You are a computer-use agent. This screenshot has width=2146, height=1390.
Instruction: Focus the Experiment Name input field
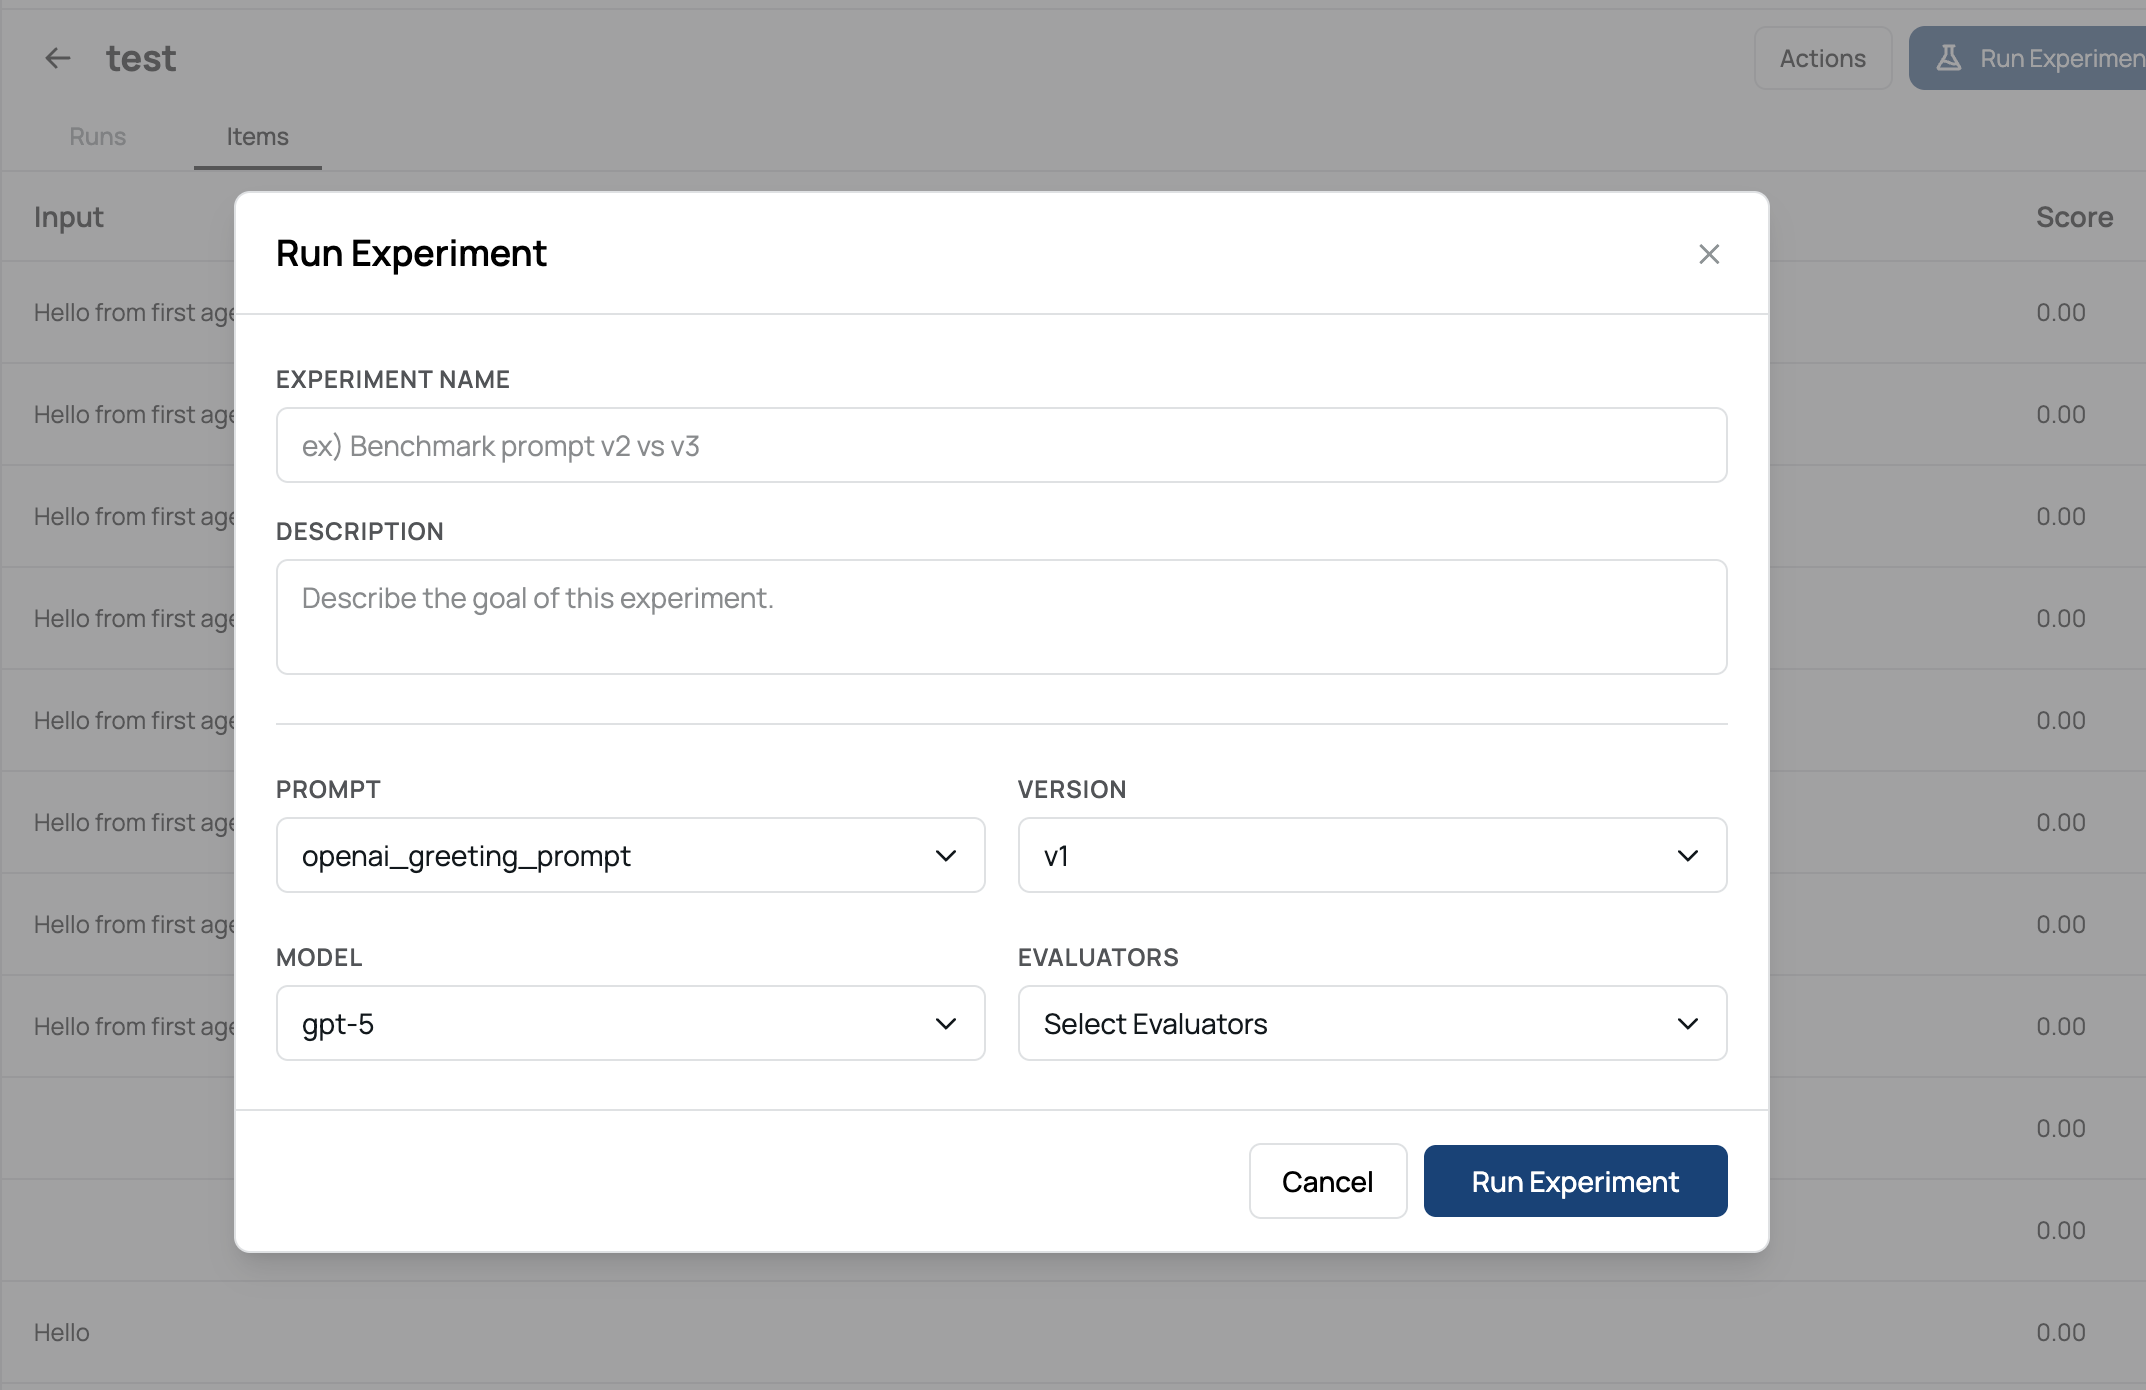[1001, 446]
